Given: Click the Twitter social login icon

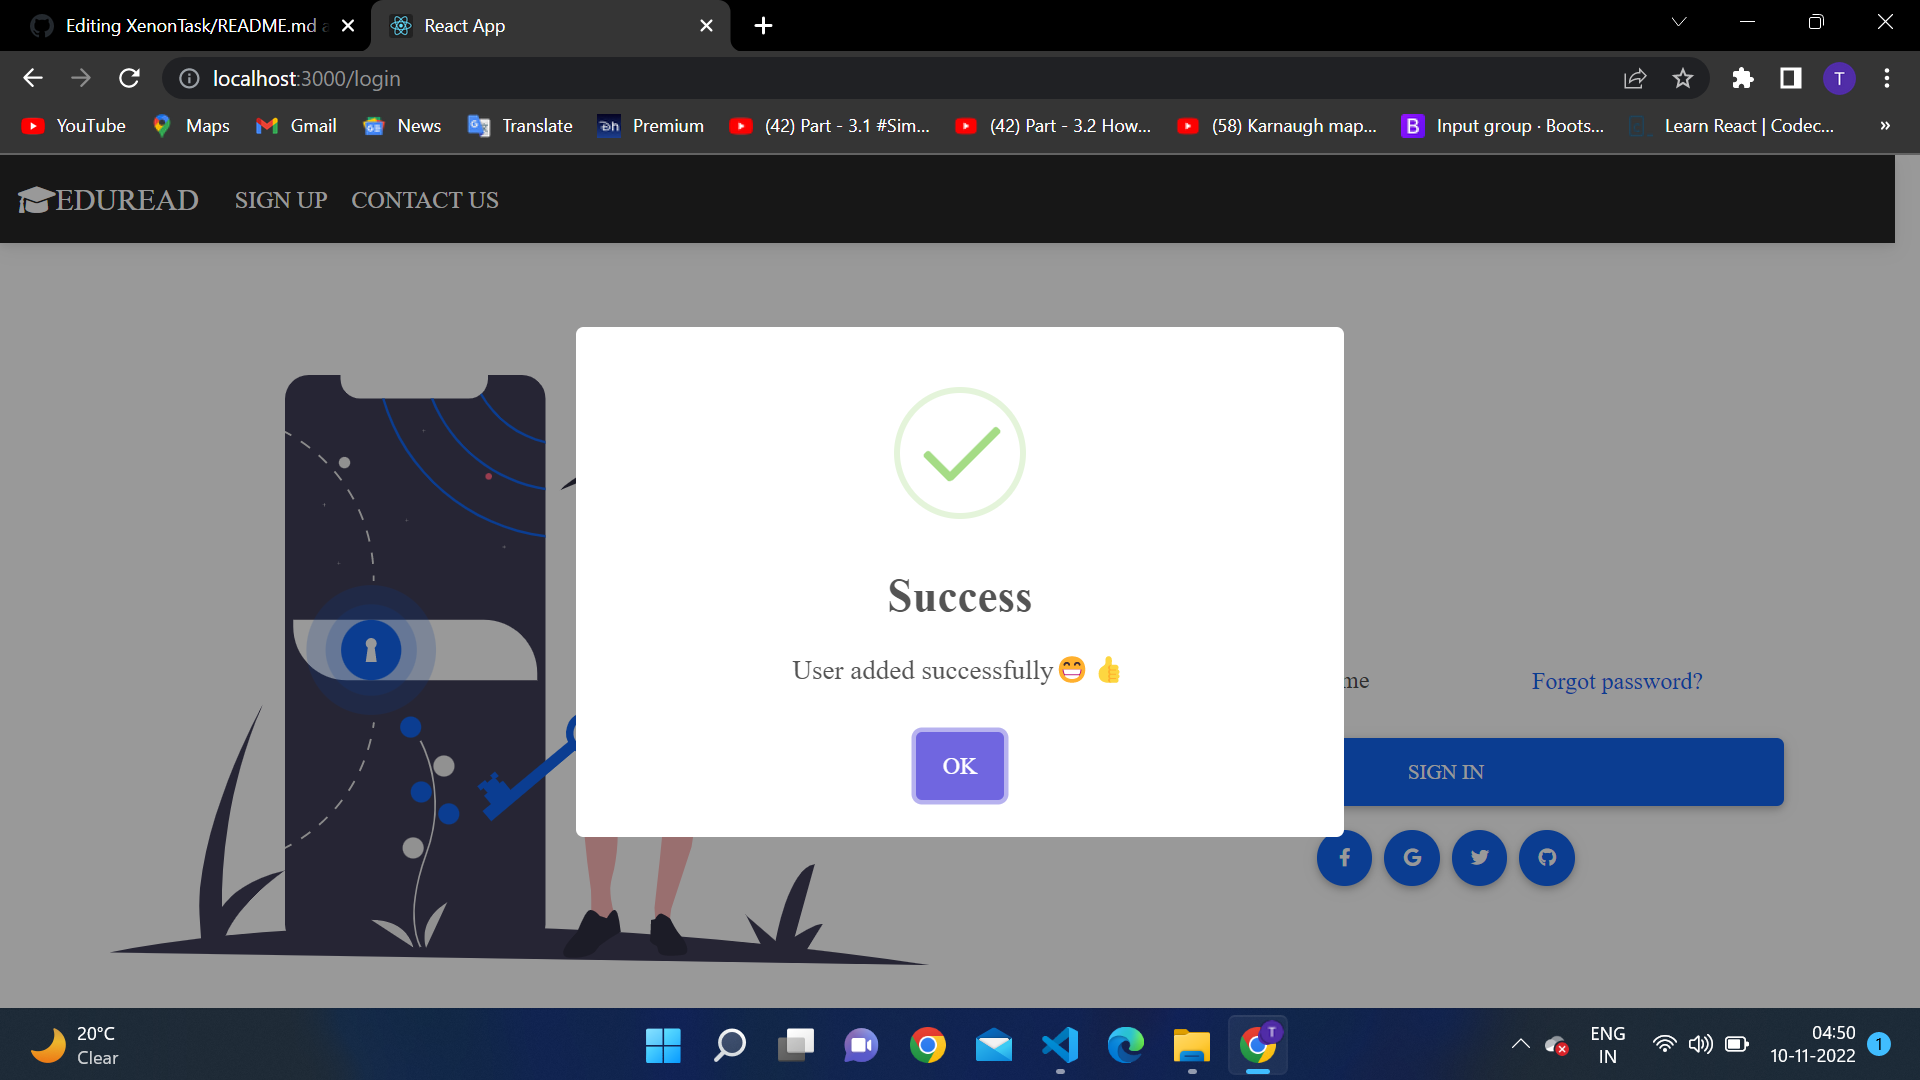Looking at the screenshot, I should (1479, 858).
